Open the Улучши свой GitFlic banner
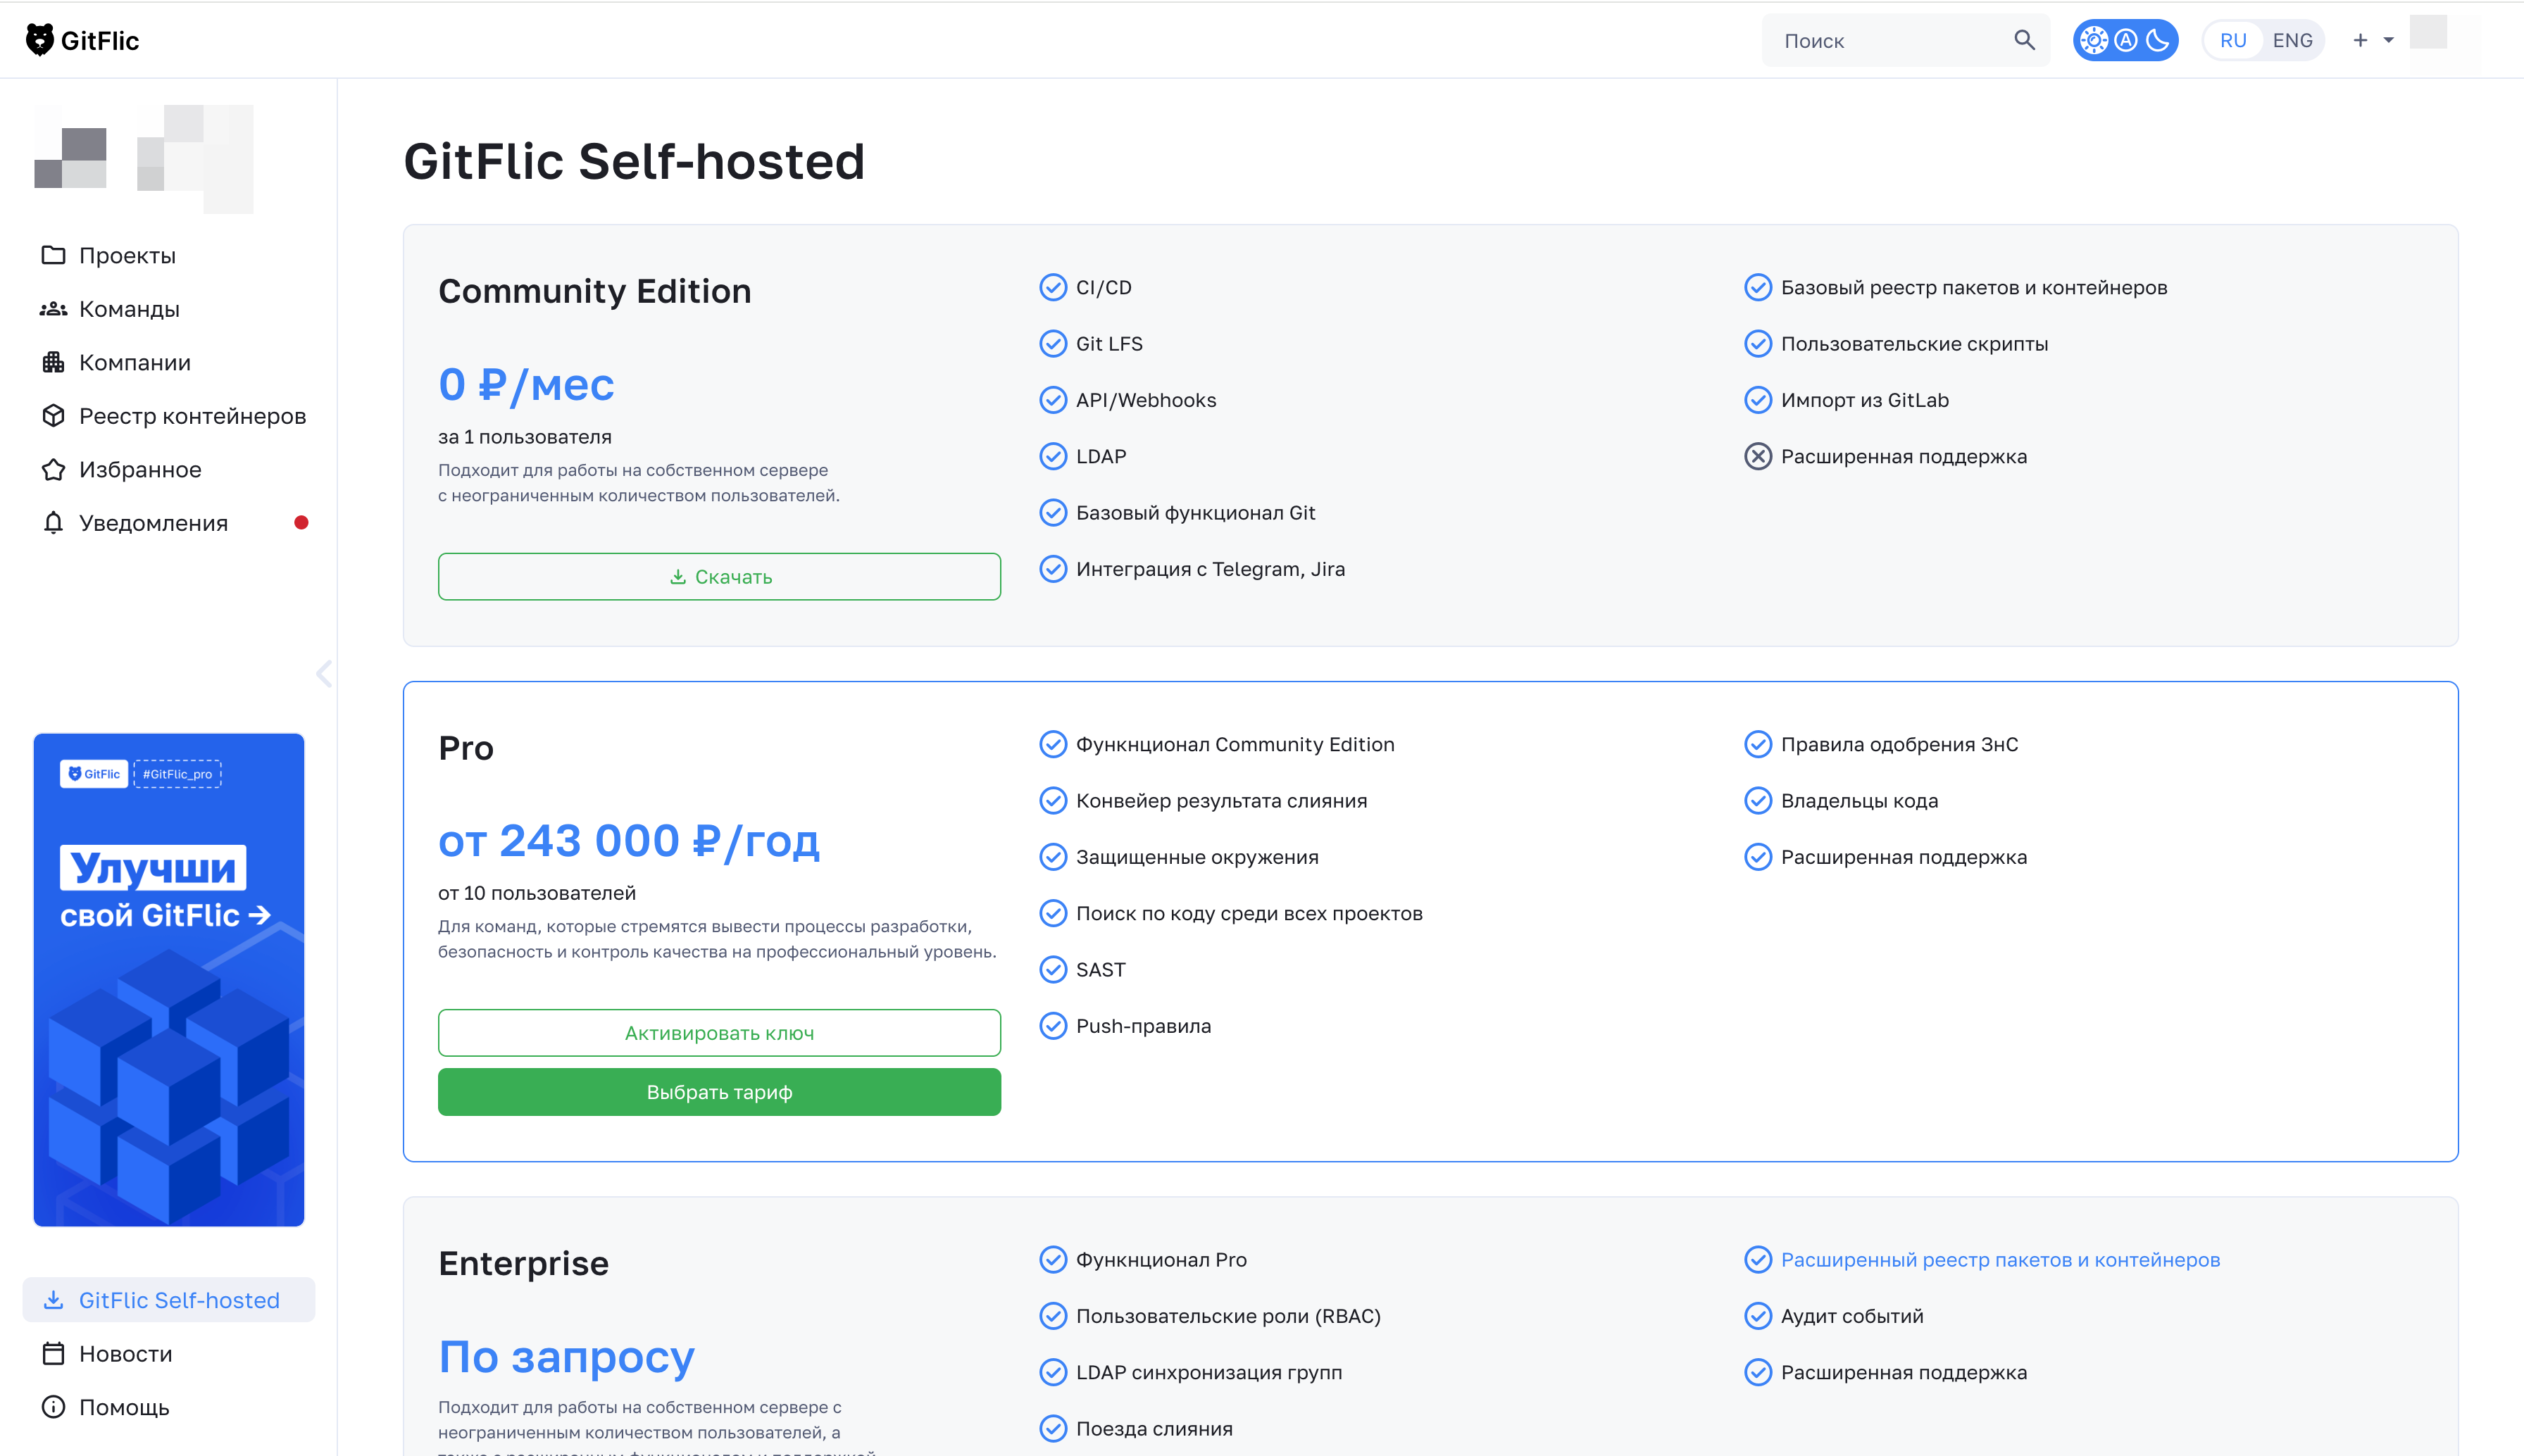Image resolution: width=2524 pixels, height=1456 pixels. pos(169,980)
